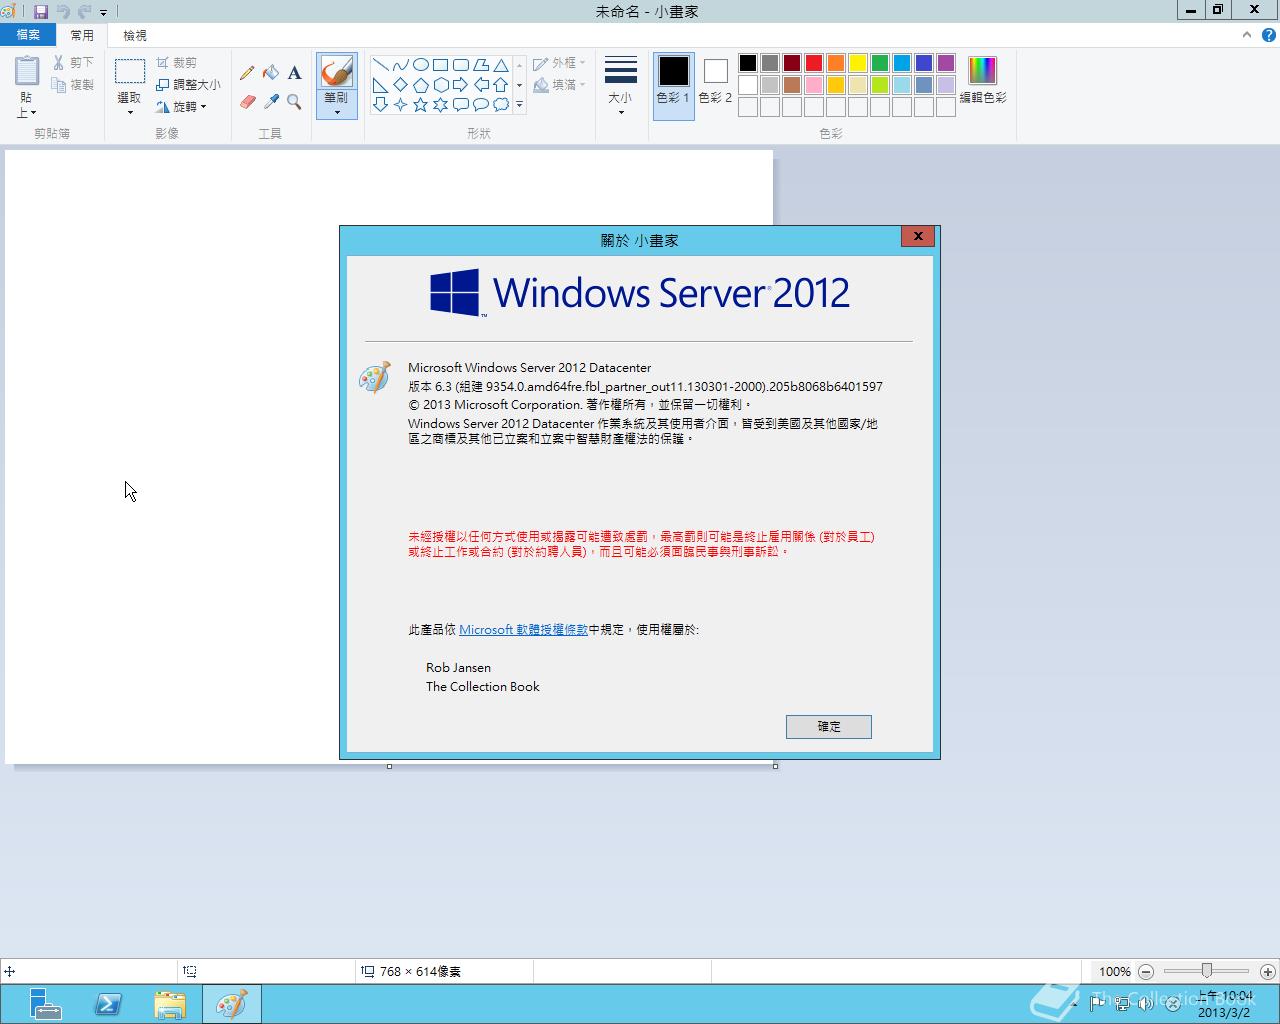
Task: Click the 複製 copy icon
Action: pyautogui.click(x=59, y=85)
